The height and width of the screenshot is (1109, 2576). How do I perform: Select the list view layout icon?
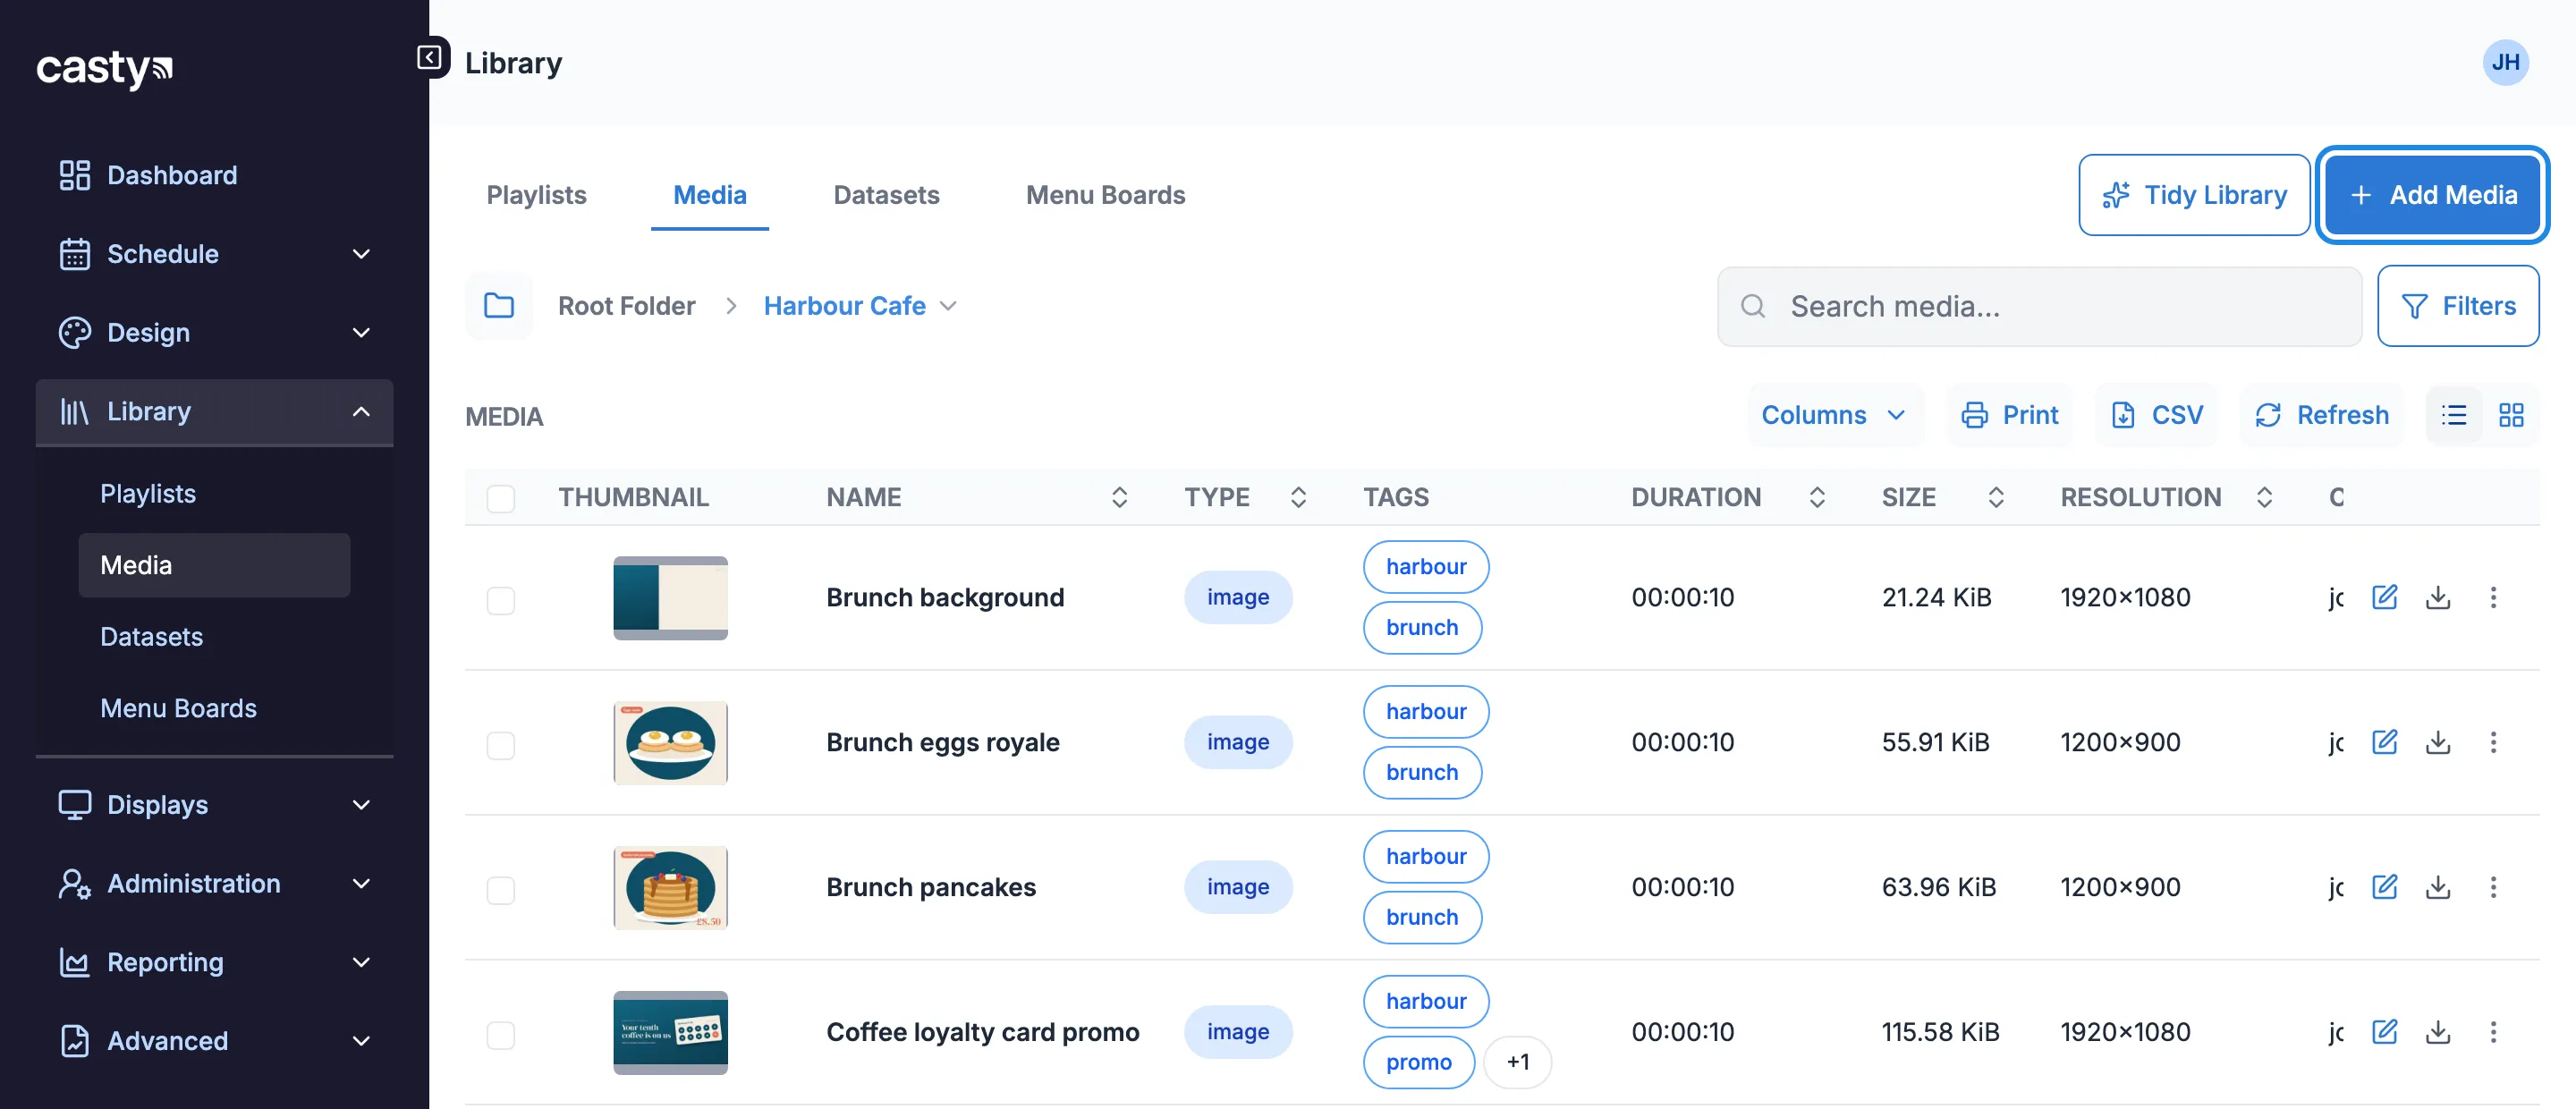coord(2454,415)
